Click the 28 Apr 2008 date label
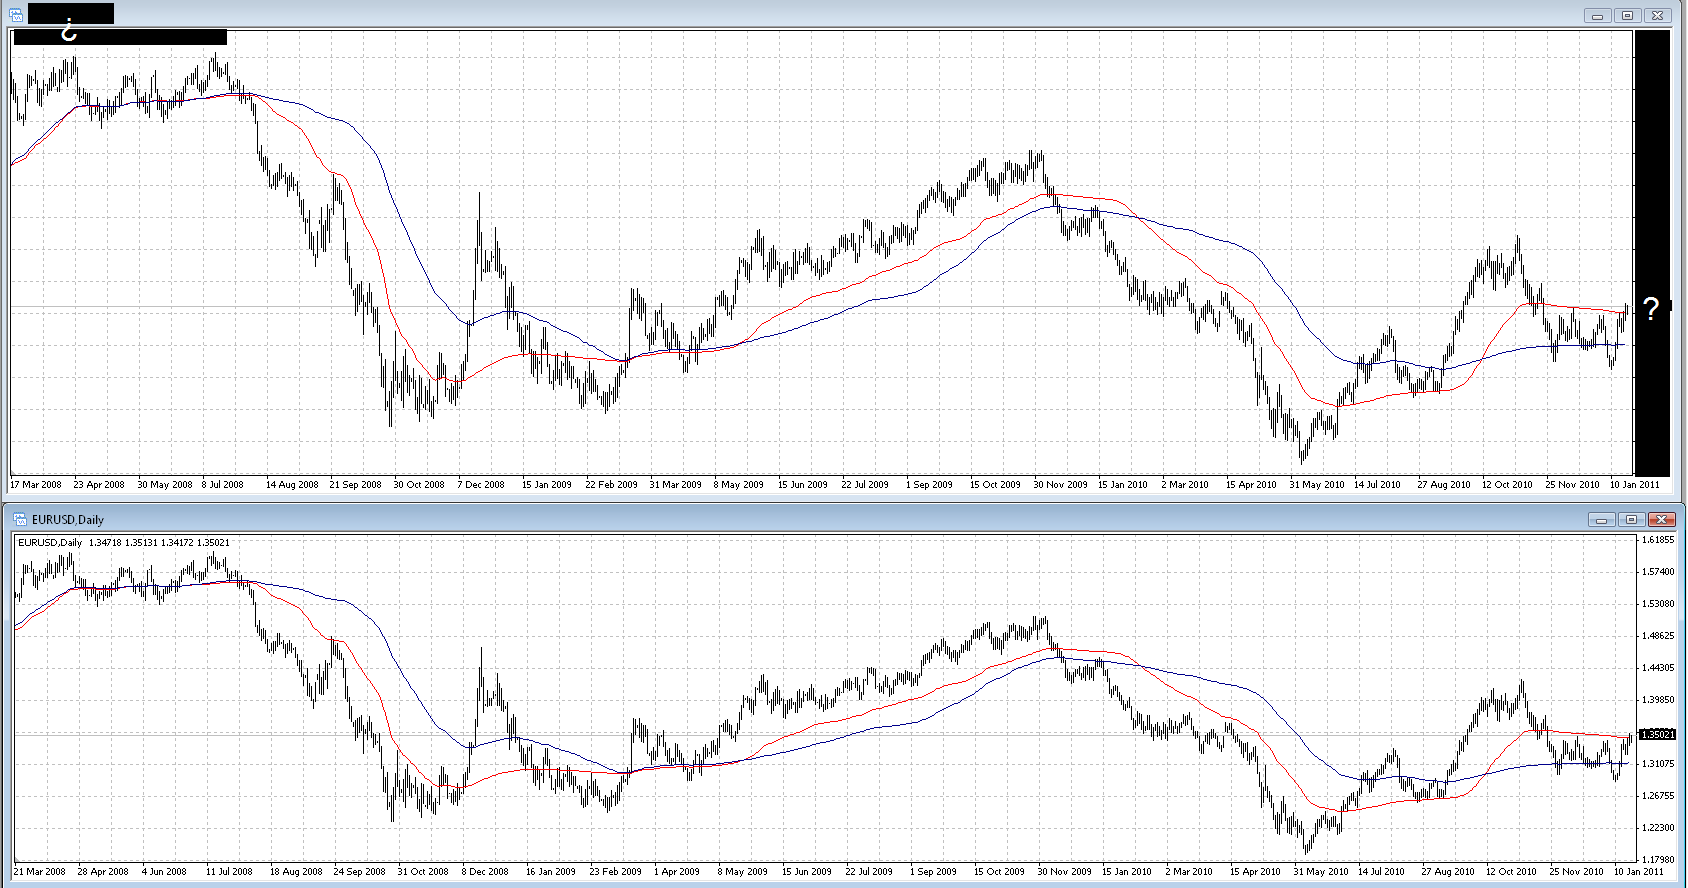 pyautogui.click(x=103, y=872)
